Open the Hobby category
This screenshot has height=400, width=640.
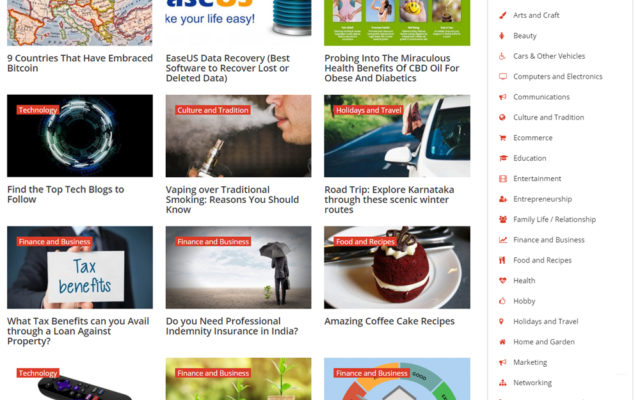(524, 301)
